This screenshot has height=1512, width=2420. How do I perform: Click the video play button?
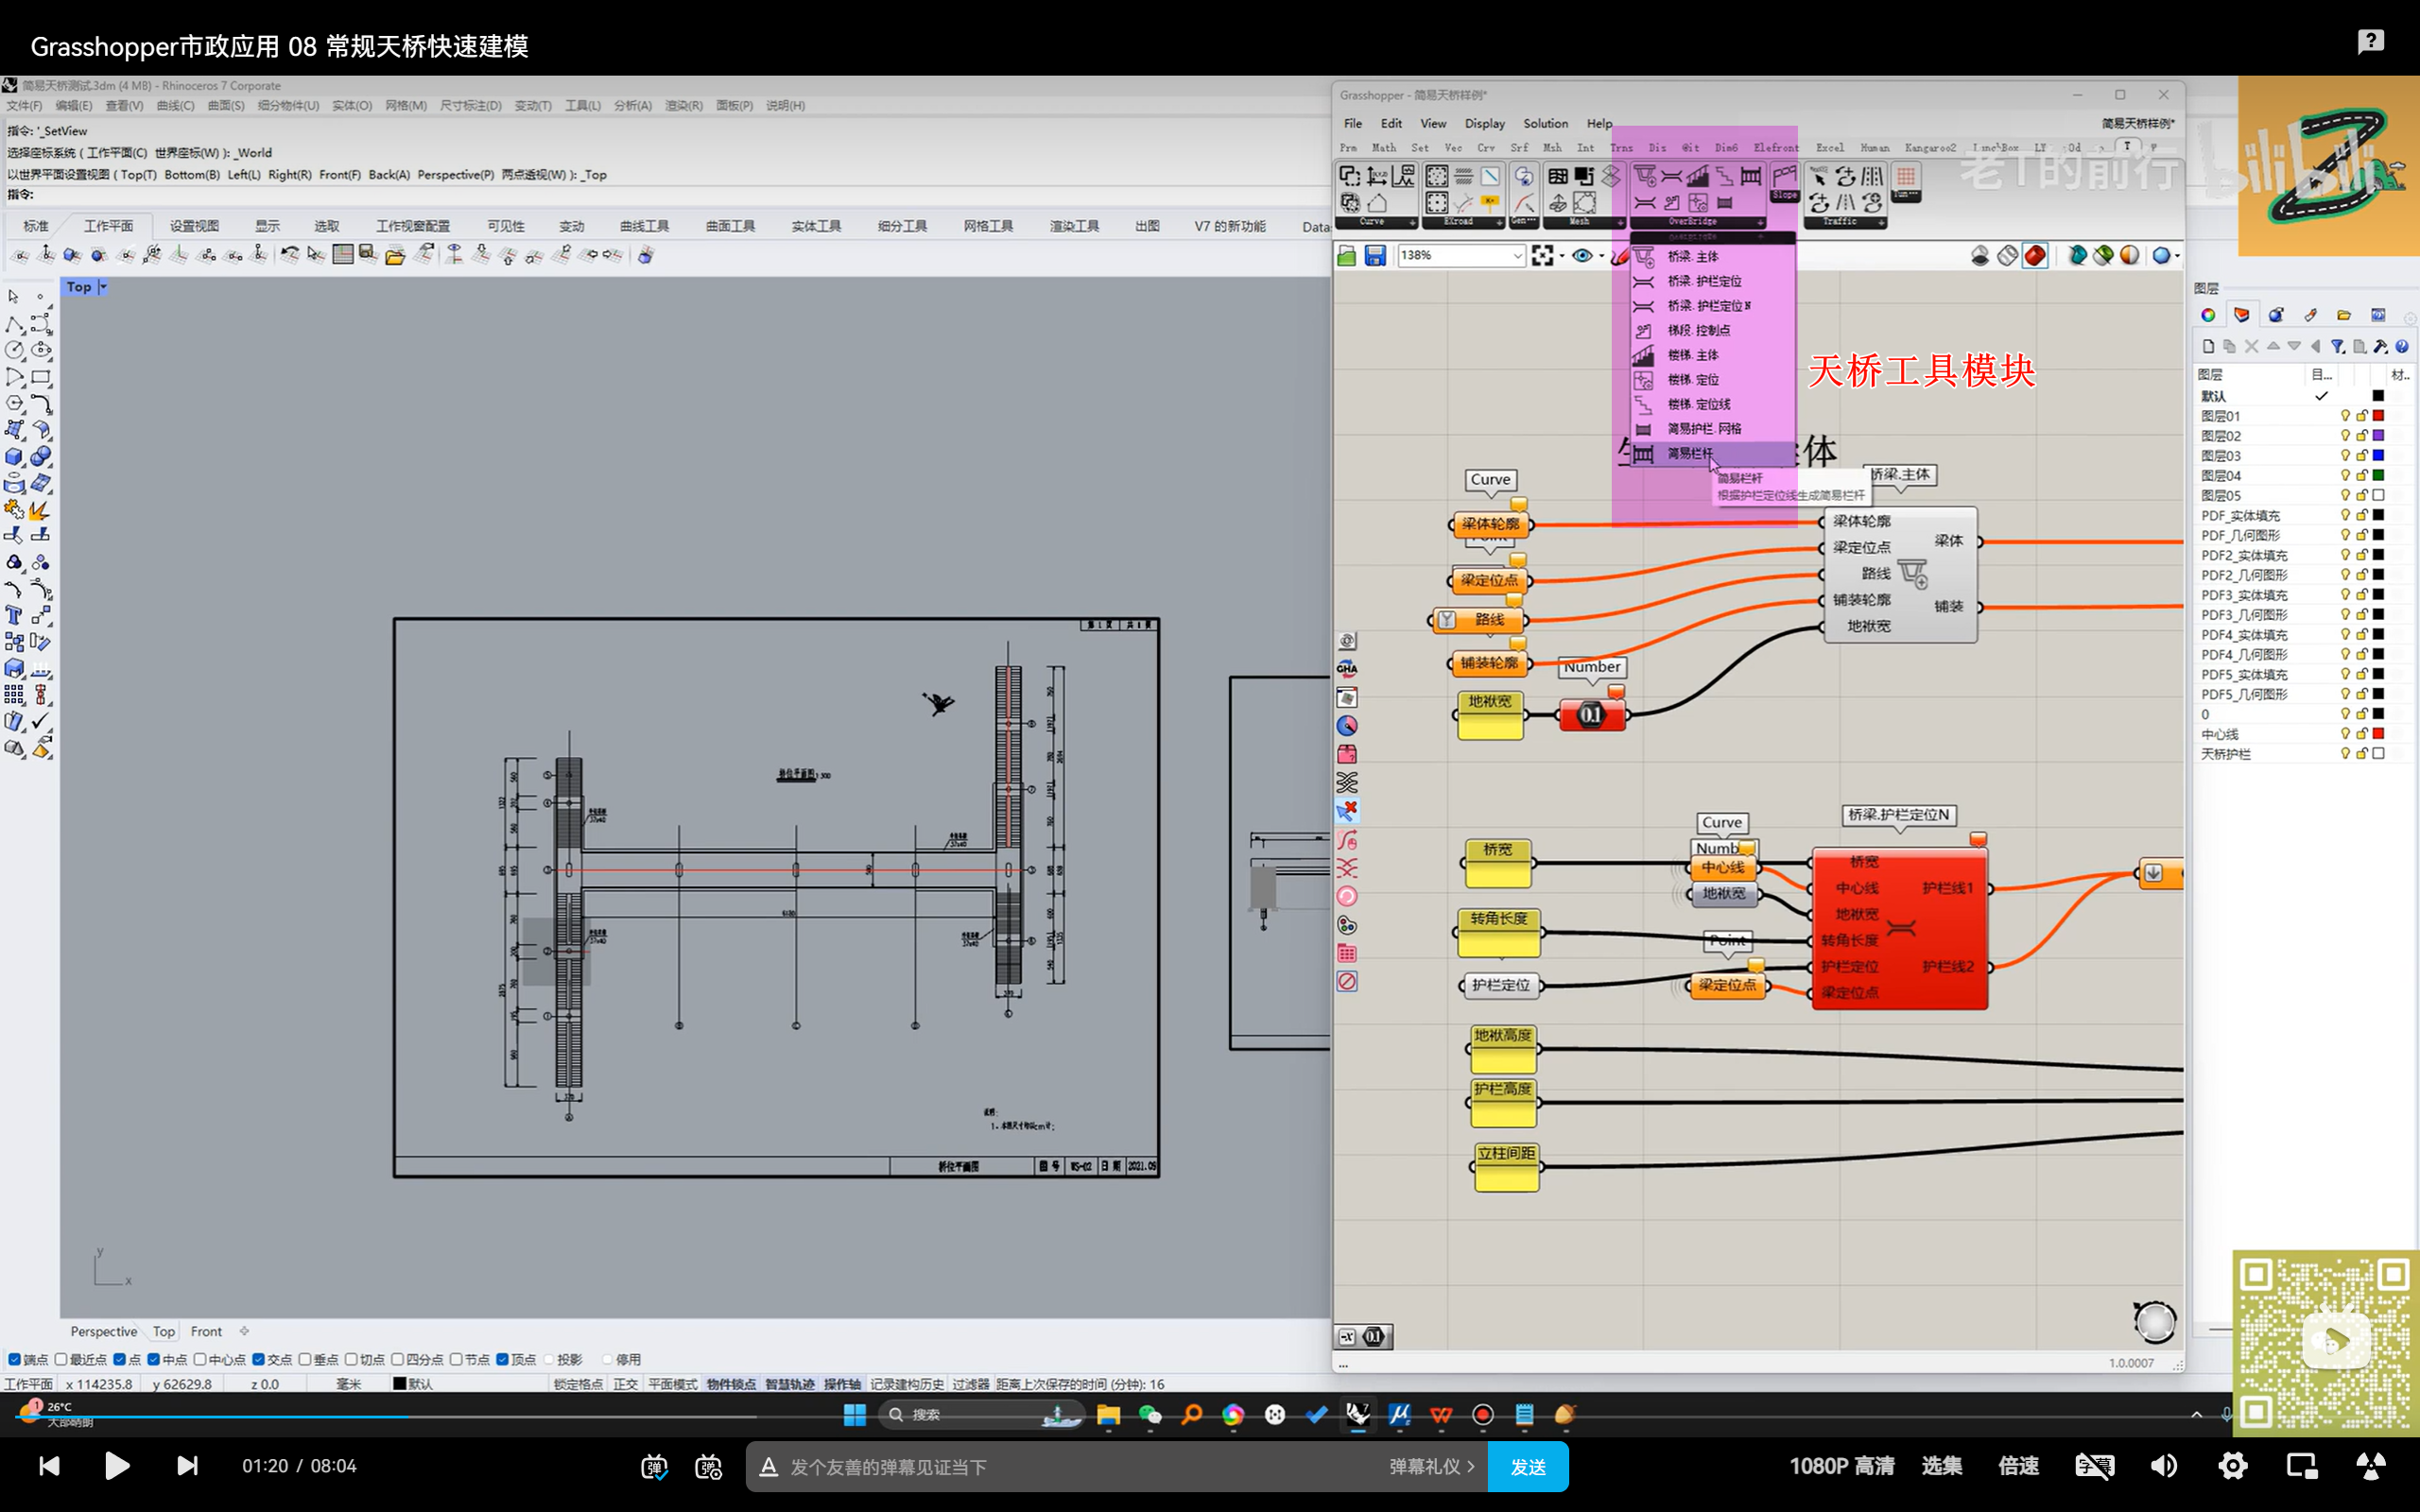point(117,1466)
